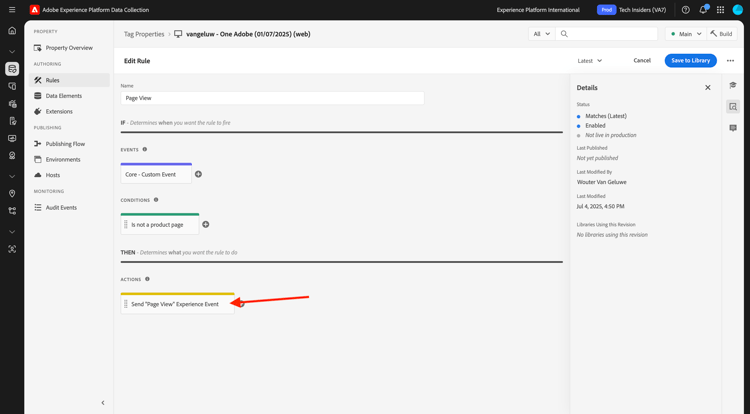The height and width of the screenshot is (414, 750).
Task: Click the Tag Properties breadcrumb link
Action: coord(144,34)
